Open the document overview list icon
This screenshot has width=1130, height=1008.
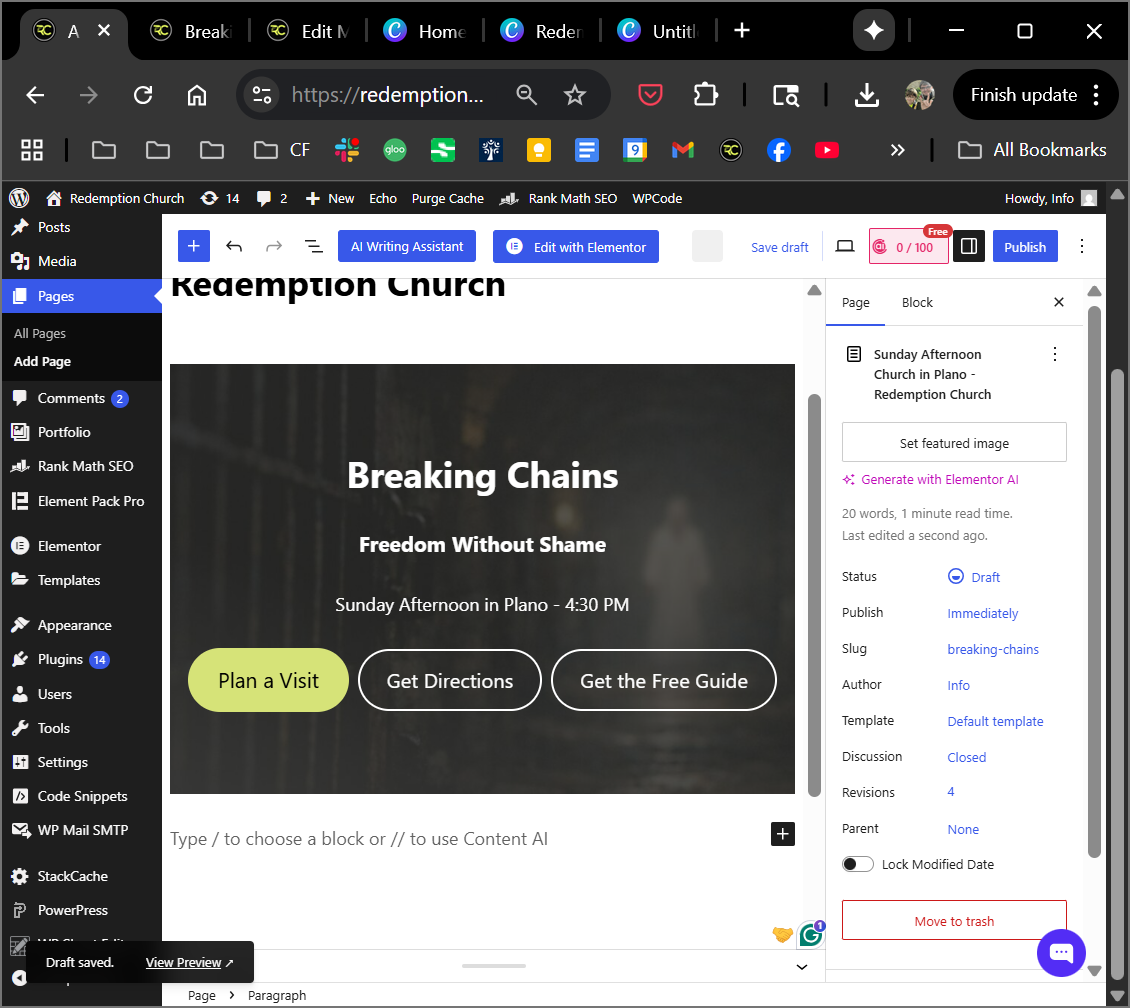click(x=313, y=246)
